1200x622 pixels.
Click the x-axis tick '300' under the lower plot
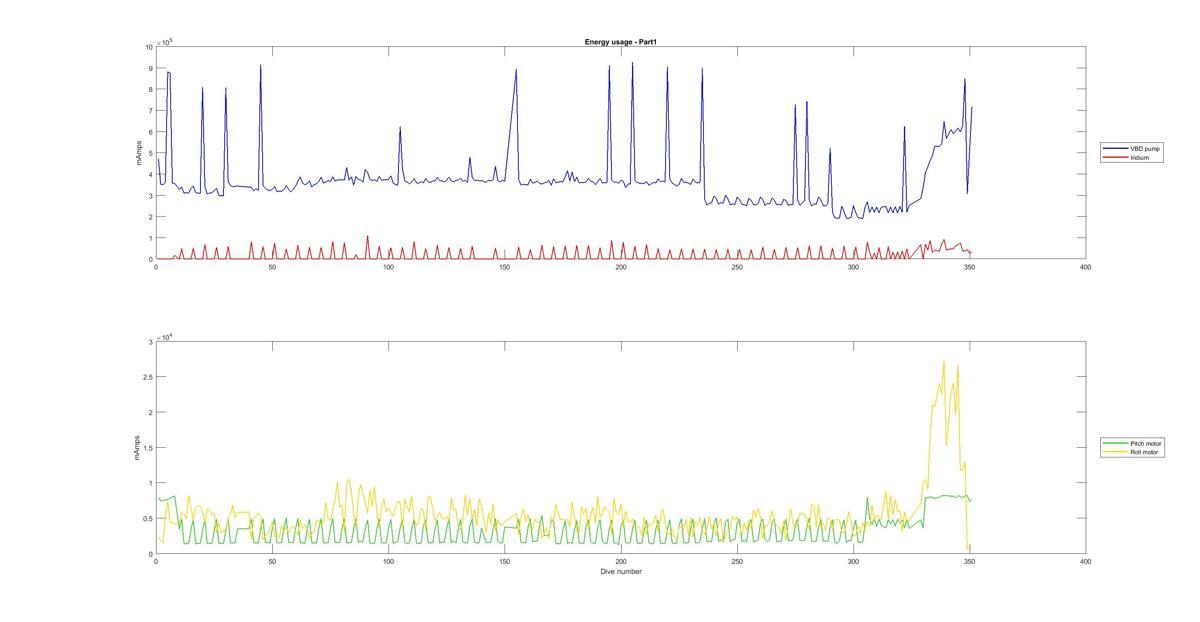click(853, 562)
